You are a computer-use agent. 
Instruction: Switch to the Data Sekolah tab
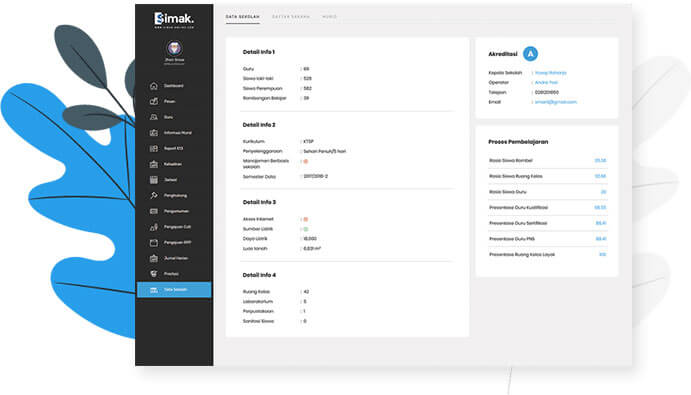click(242, 17)
